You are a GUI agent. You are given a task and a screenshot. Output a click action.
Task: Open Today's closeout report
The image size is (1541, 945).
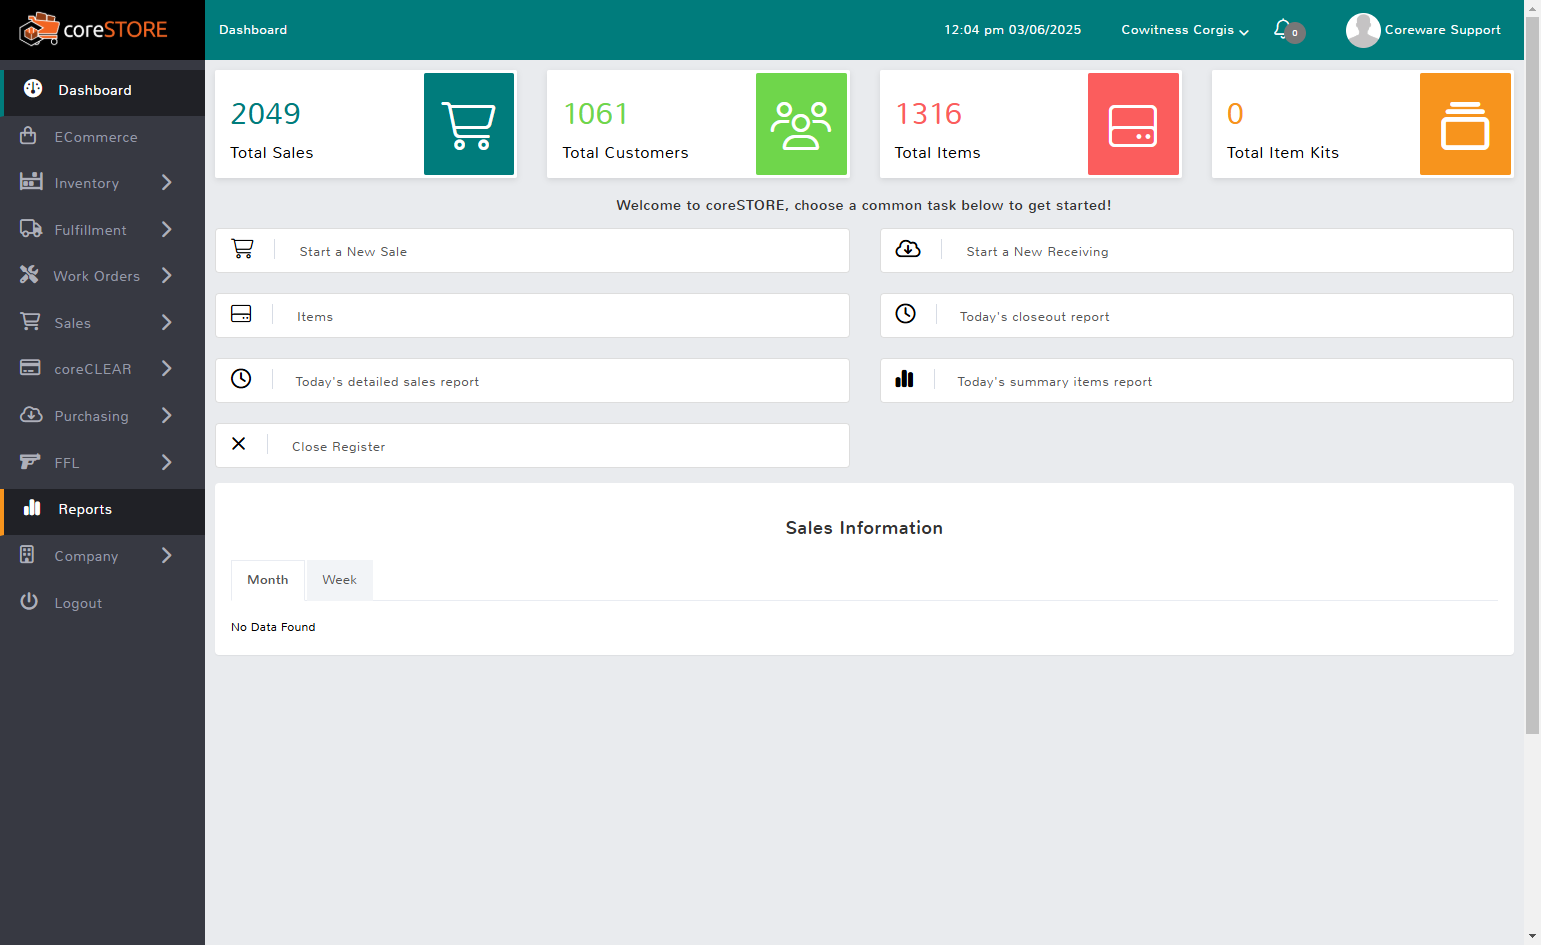click(x=1197, y=316)
